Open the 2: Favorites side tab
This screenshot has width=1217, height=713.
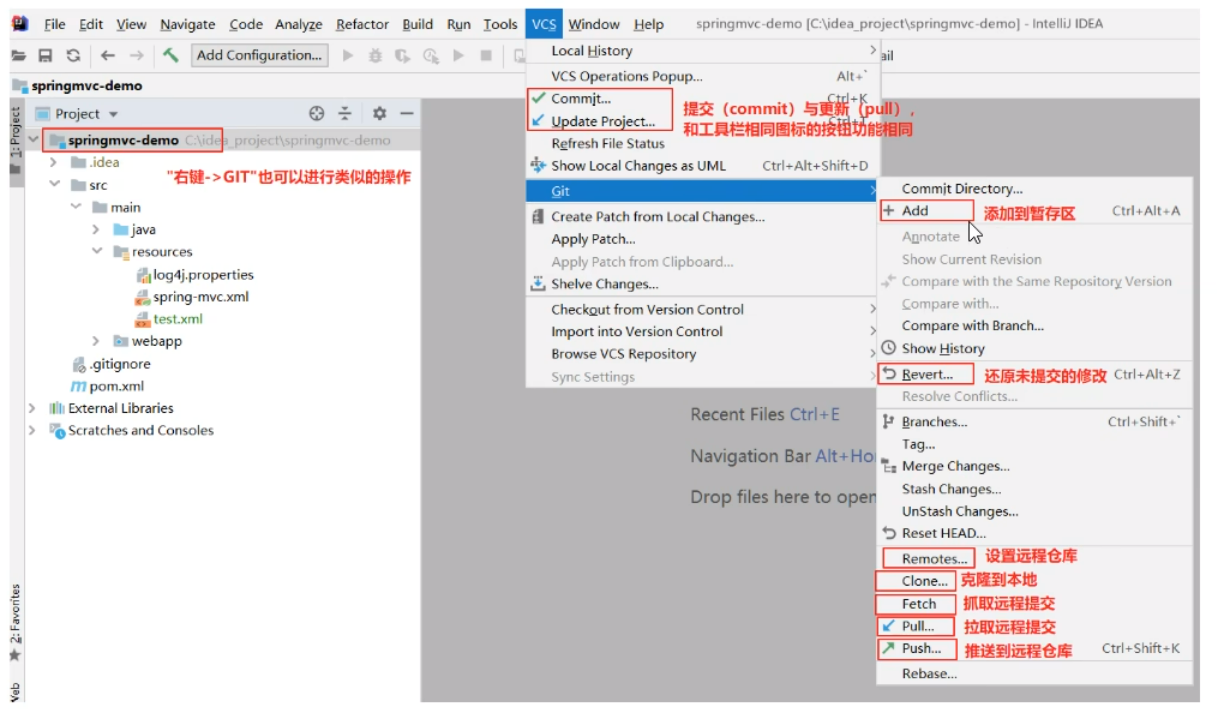[x=14, y=622]
